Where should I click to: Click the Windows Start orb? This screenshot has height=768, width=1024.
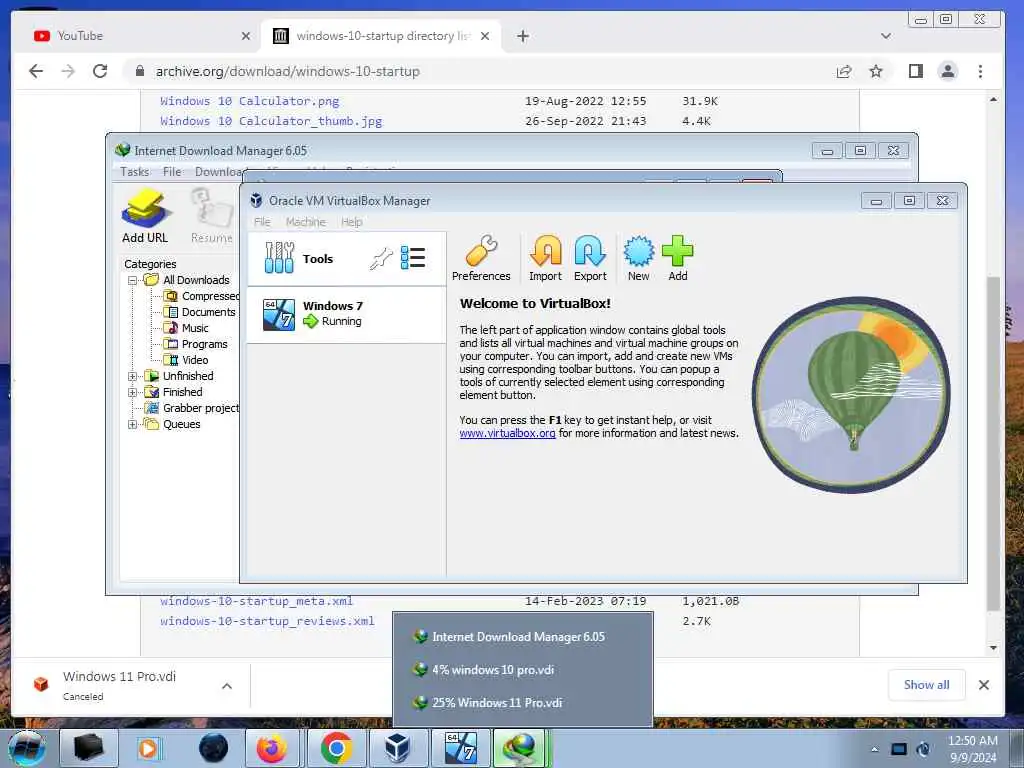click(27, 748)
